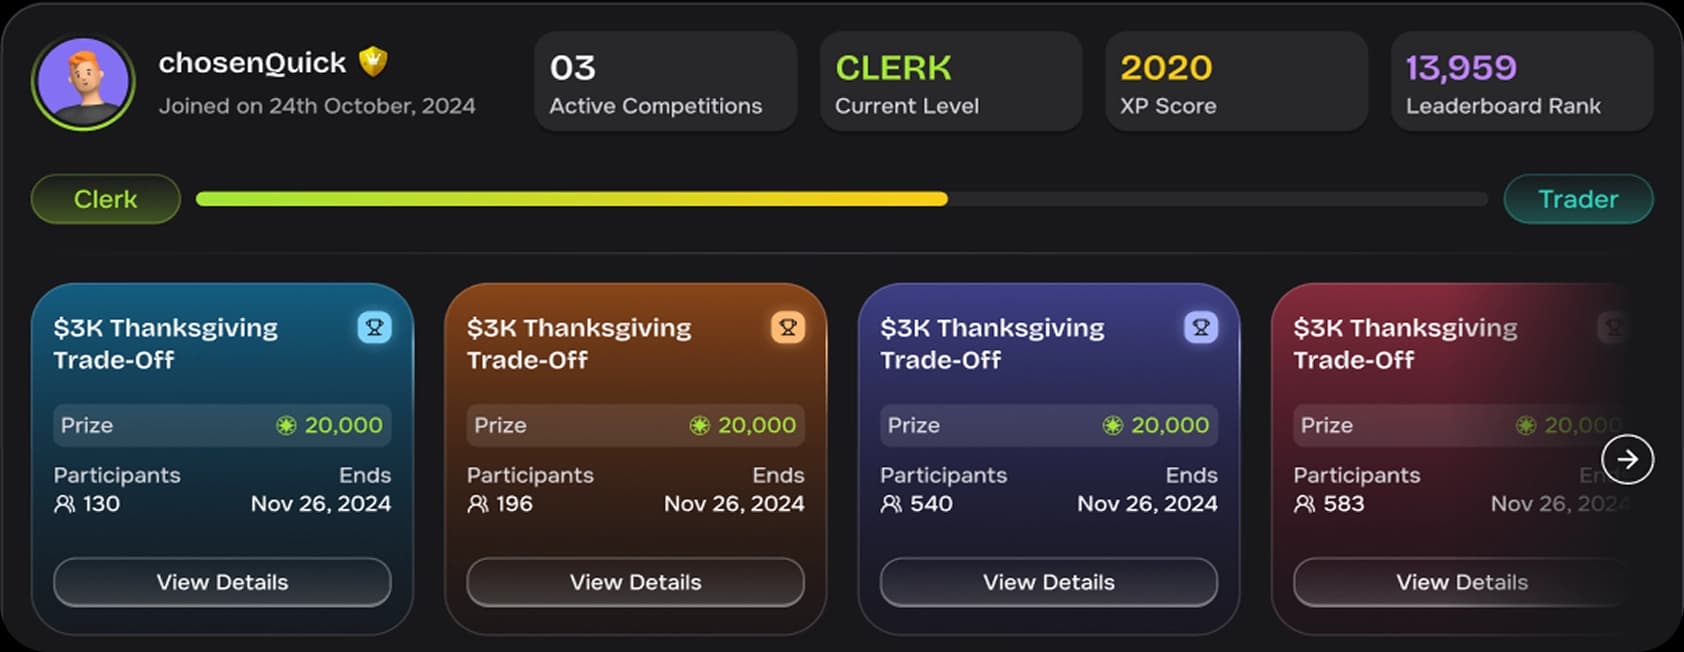Click trophy icon on purple competition card
This screenshot has width=1684, height=652.
click(x=1201, y=327)
